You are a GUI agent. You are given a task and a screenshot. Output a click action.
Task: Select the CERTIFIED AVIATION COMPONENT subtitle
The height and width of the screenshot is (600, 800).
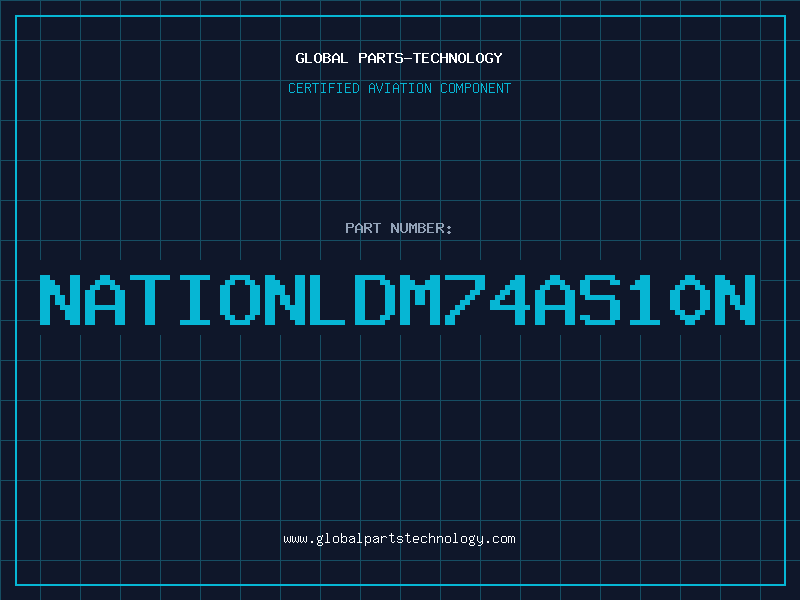point(399,88)
